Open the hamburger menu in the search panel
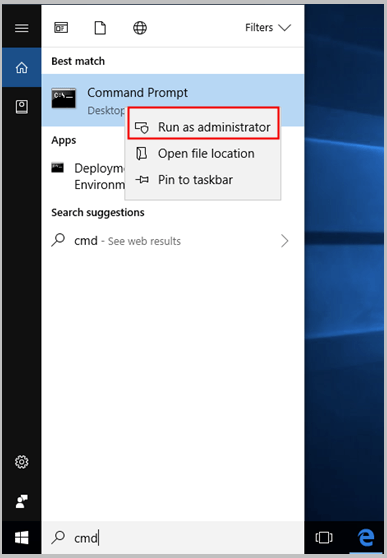This screenshot has width=387, height=558. (x=22, y=28)
